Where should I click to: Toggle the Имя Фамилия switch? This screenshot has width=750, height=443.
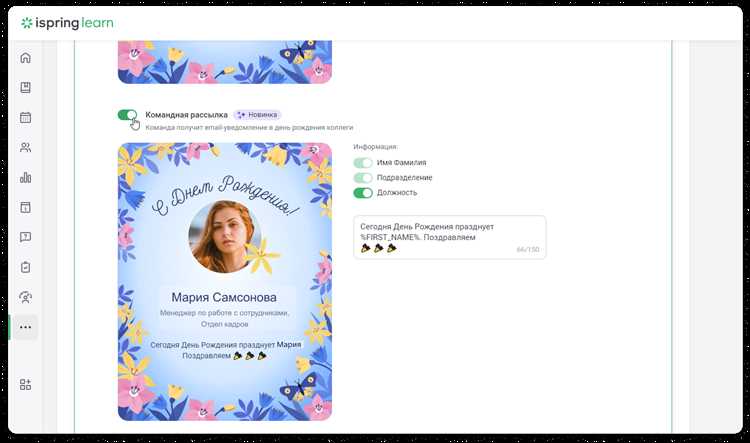(362, 162)
